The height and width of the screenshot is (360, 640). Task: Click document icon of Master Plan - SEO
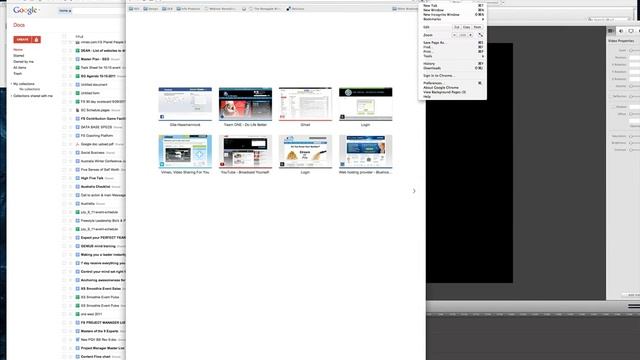tap(77, 59)
